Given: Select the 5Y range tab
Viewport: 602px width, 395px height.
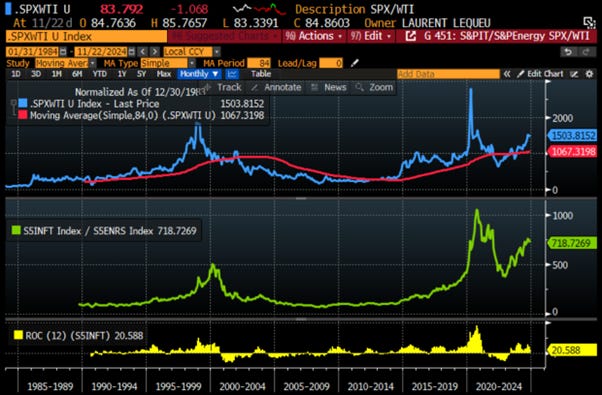Looking at the screenshot, I should pos(141,74).
